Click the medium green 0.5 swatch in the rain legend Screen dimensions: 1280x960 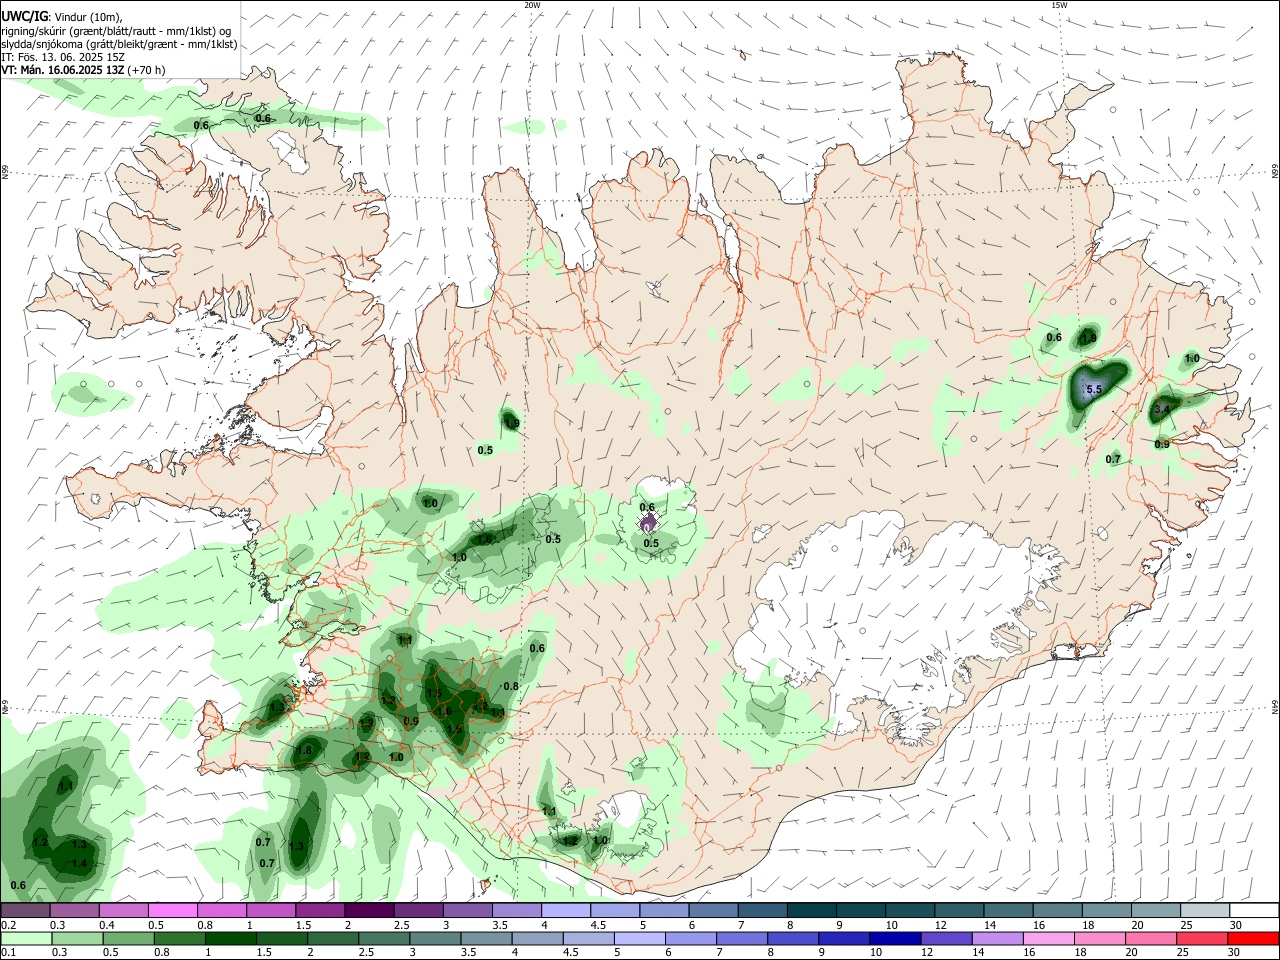tap(127, 938)
